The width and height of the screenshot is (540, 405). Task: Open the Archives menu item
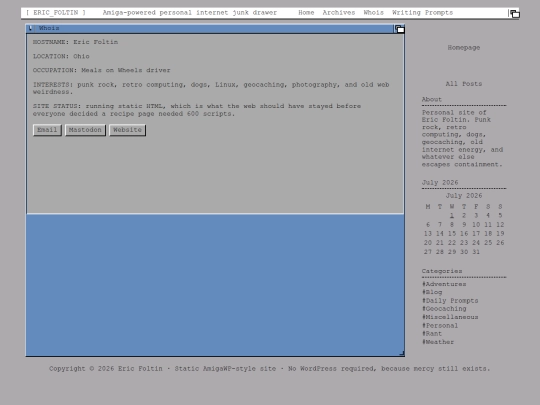tap(339, 13)
